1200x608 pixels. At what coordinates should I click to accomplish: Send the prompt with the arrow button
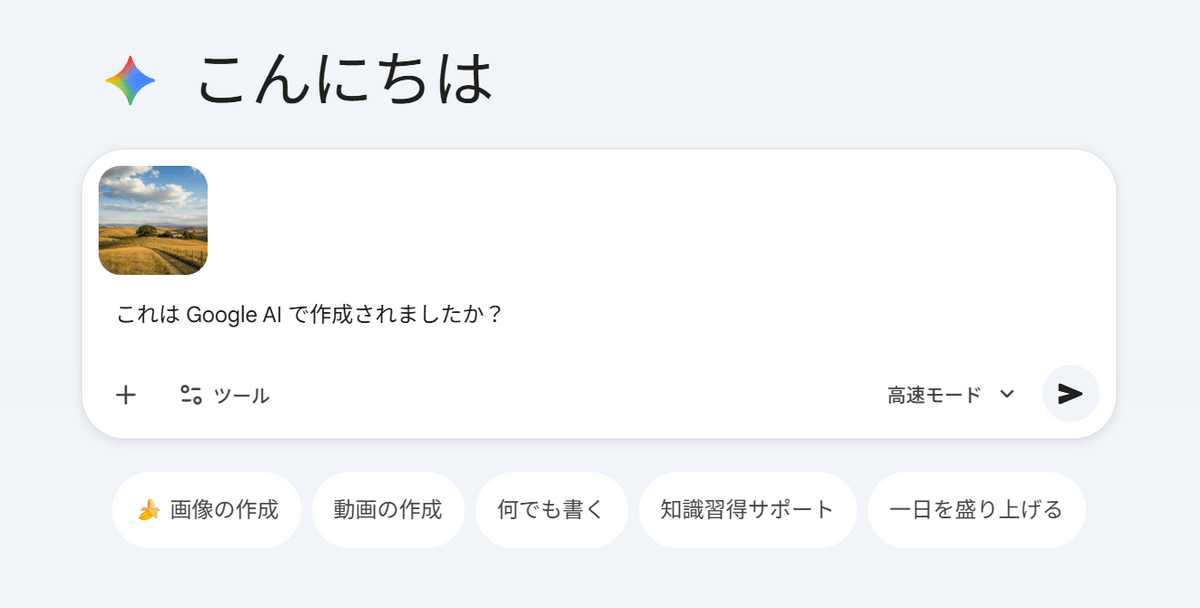(1070, 394)
